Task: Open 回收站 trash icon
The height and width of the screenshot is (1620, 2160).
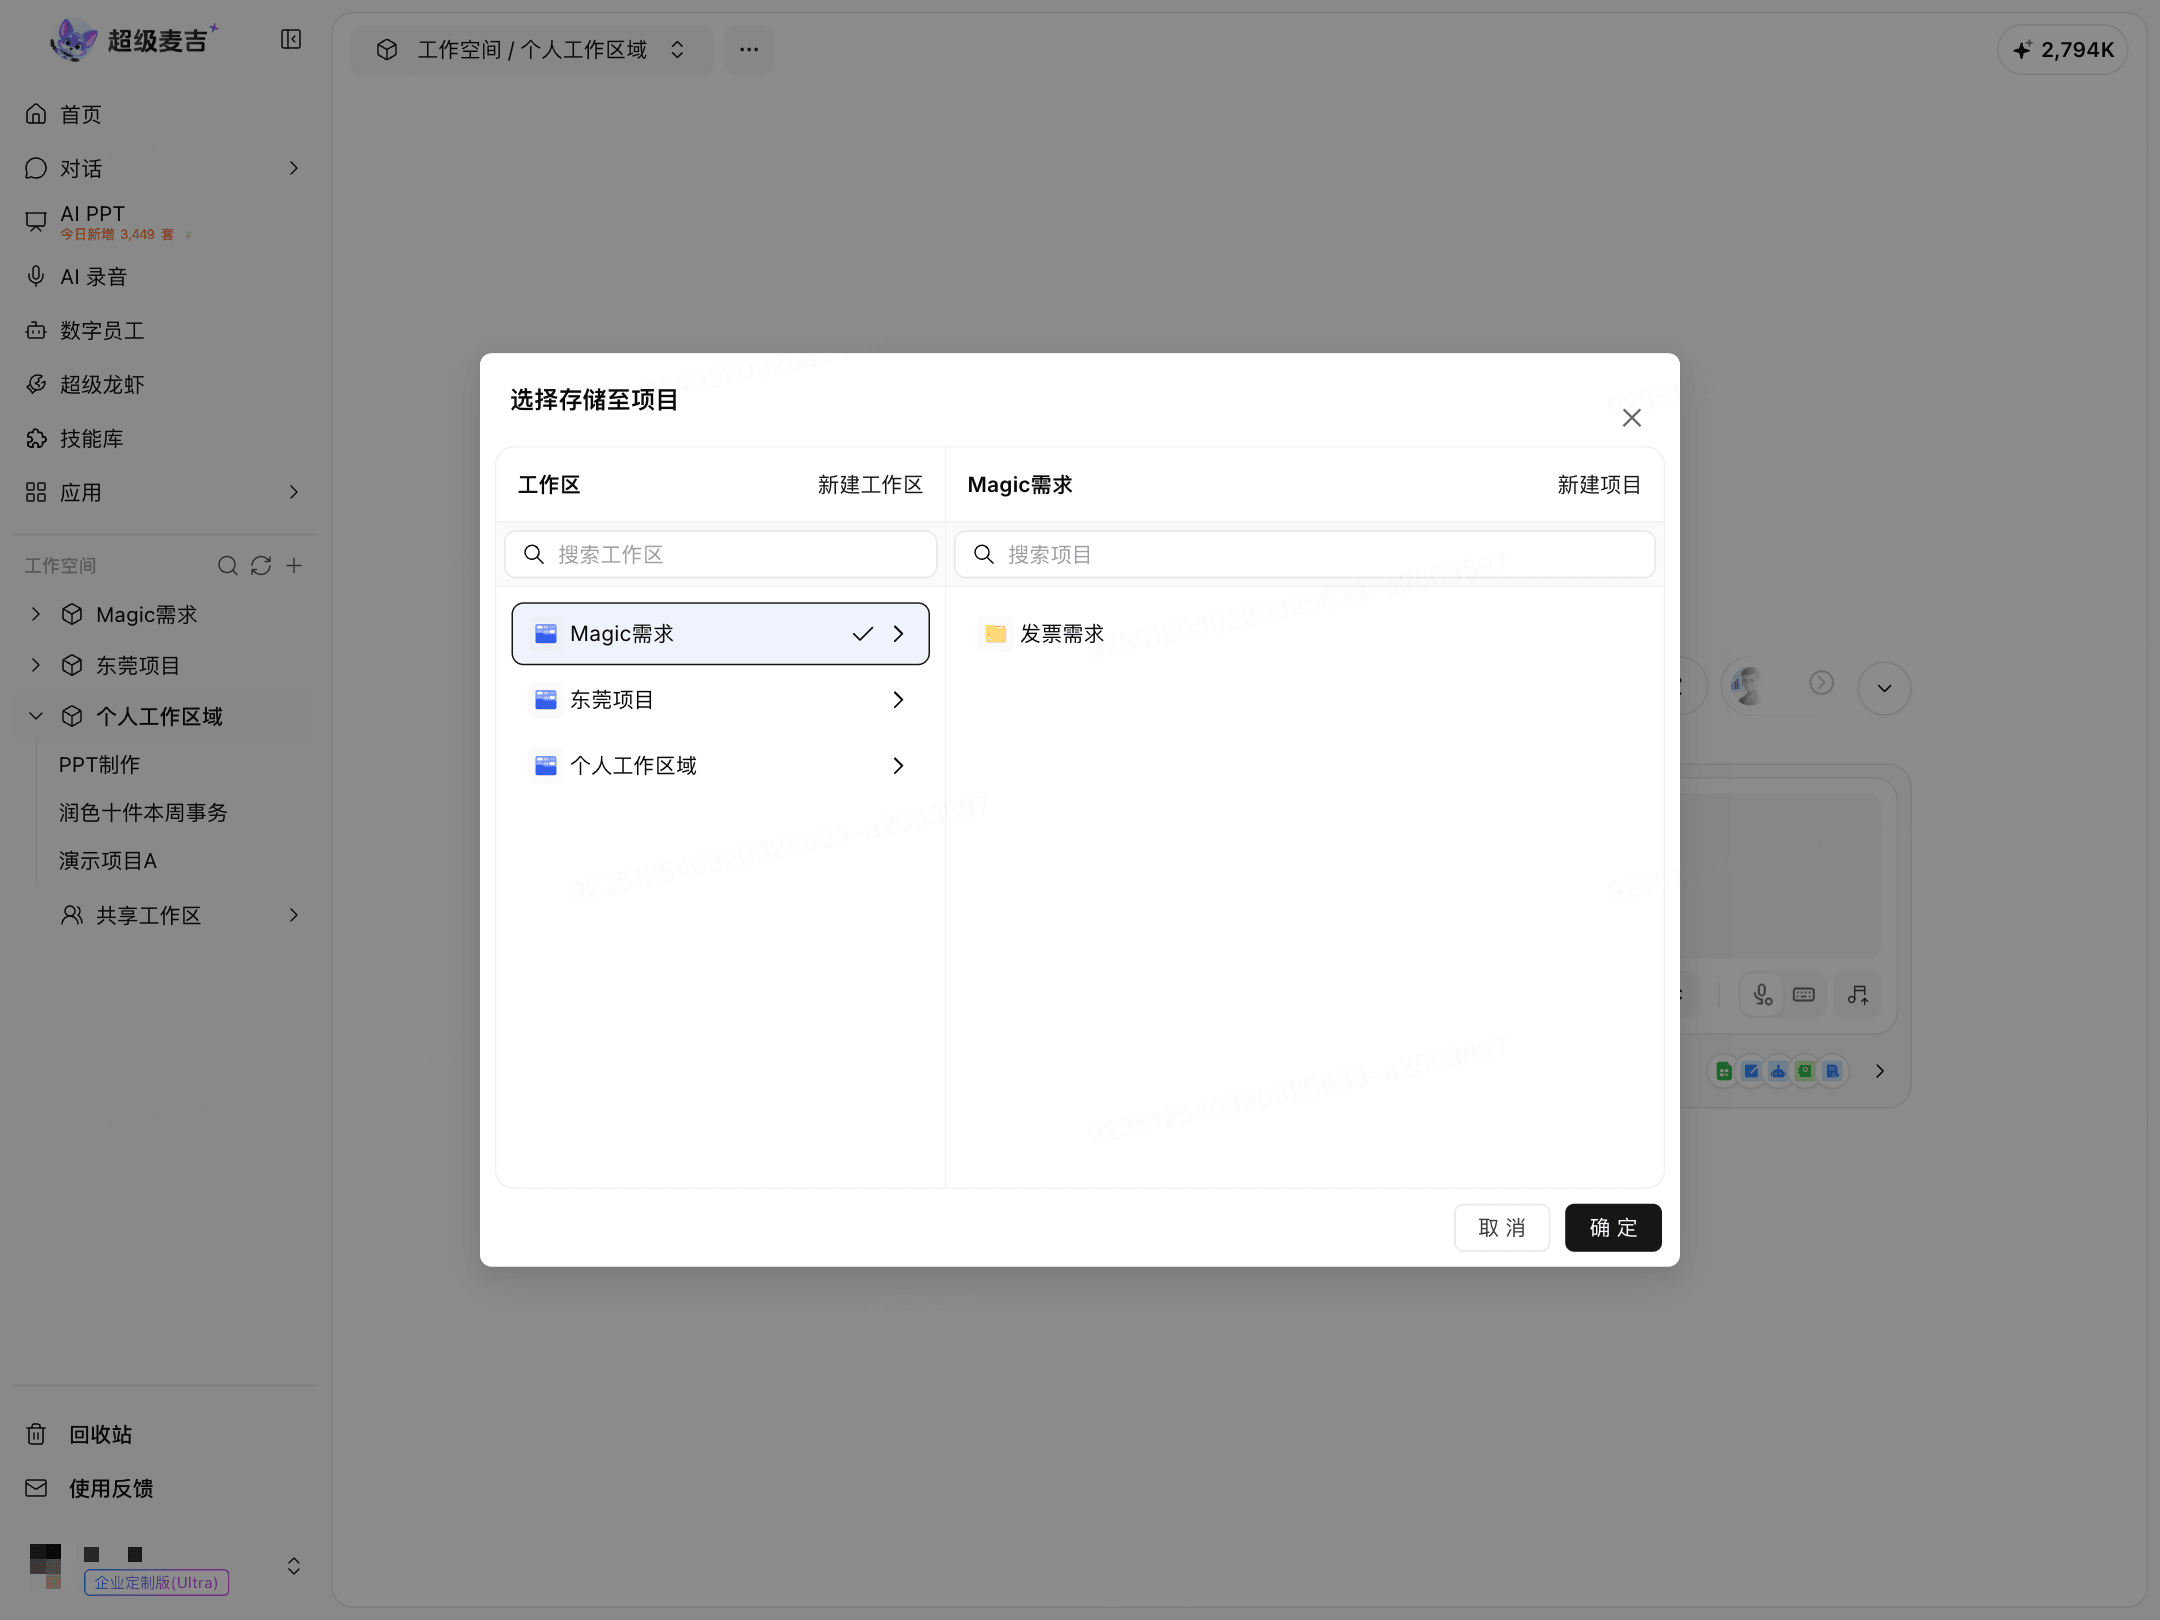Action: coord(36,1435)
